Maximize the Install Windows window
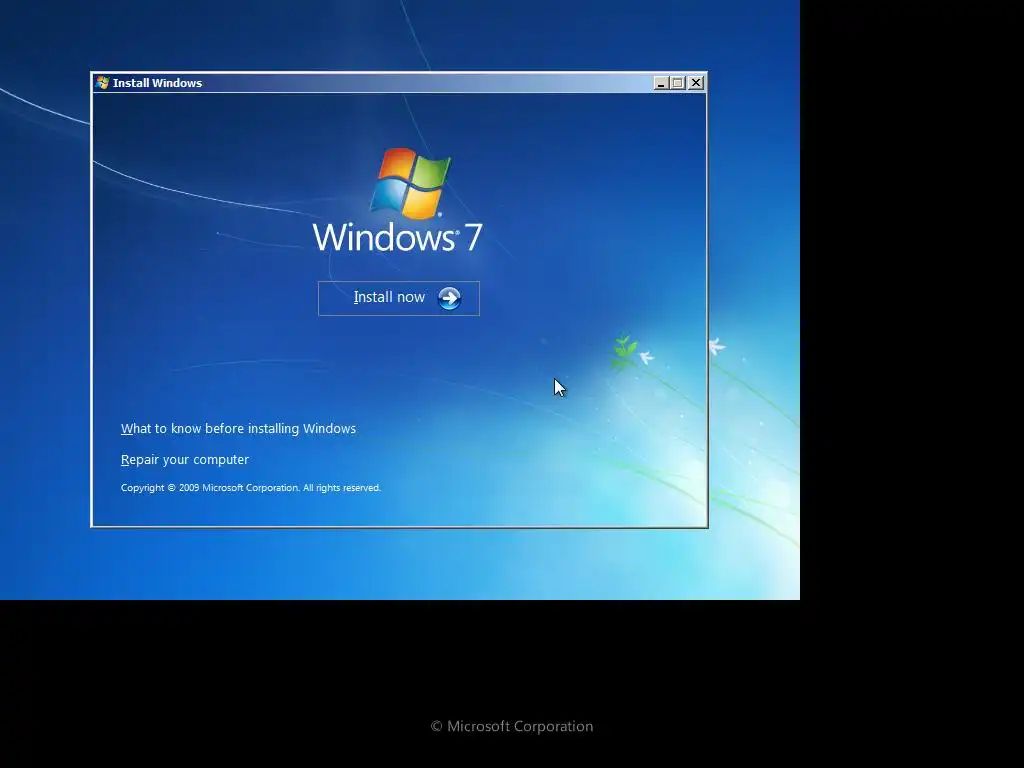This screenshot has height=768, width=1024. point(678,83)
